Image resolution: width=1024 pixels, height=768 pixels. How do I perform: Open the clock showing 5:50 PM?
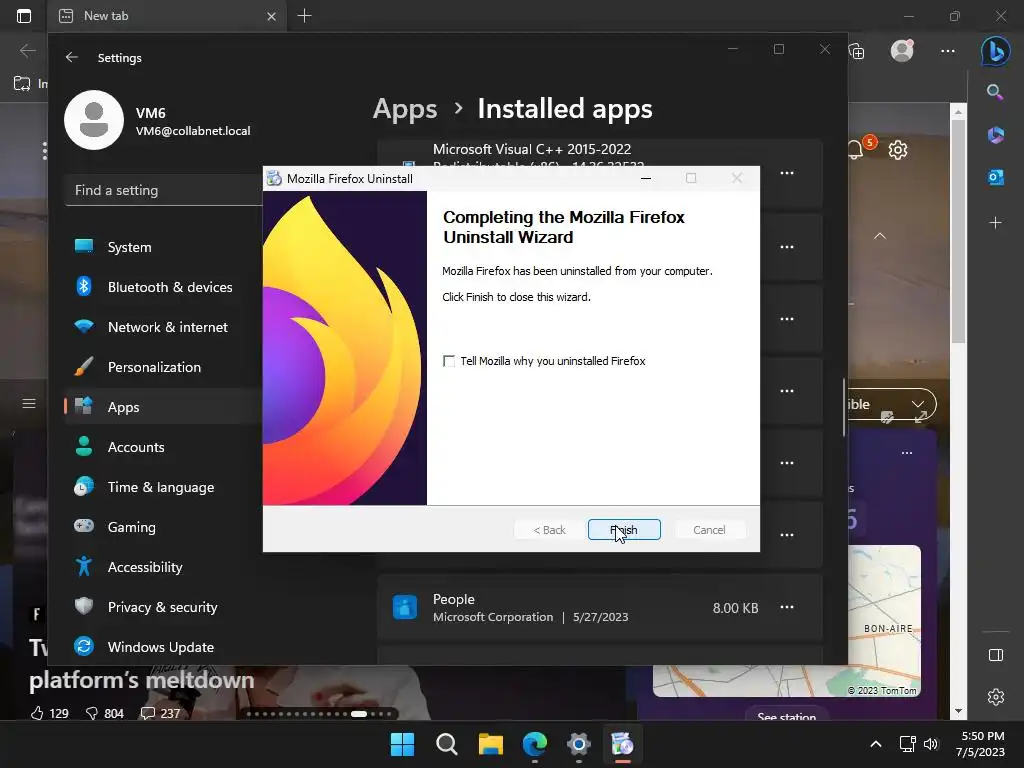[x=980, y=744]
